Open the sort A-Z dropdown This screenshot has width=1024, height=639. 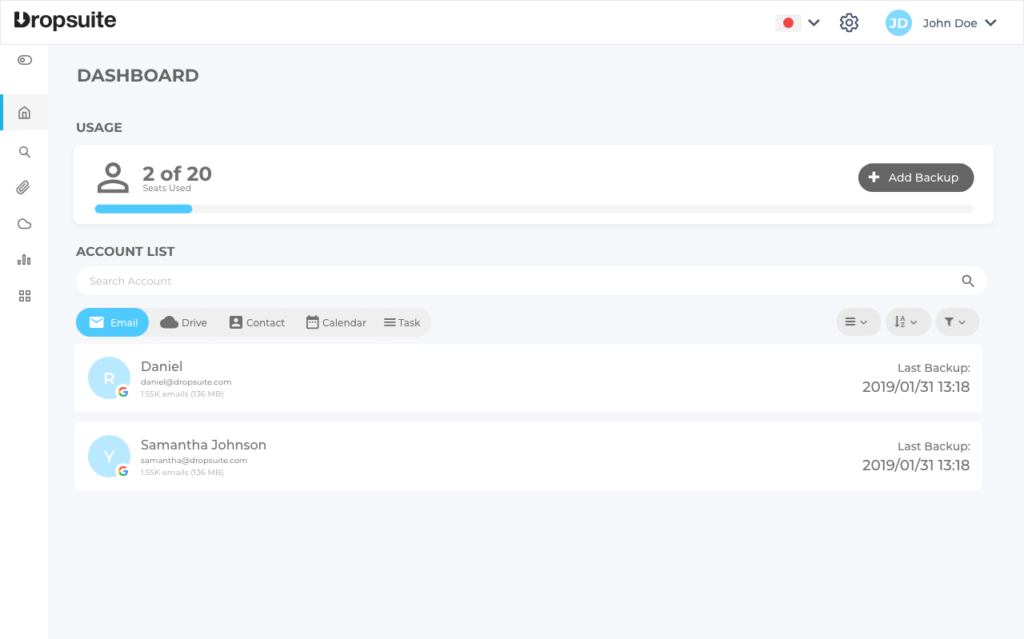coord(907,321)
